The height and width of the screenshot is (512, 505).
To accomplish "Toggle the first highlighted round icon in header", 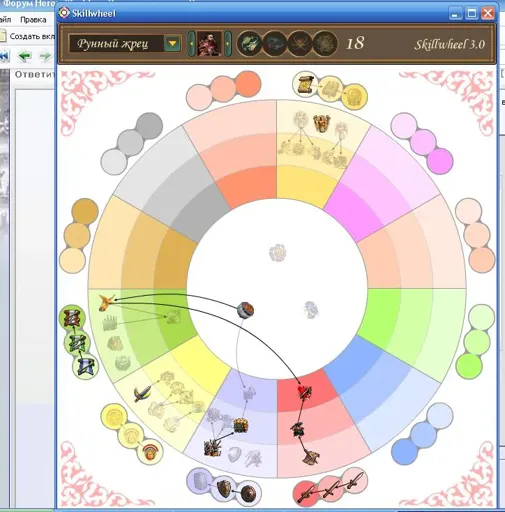I will click(249, 43).
